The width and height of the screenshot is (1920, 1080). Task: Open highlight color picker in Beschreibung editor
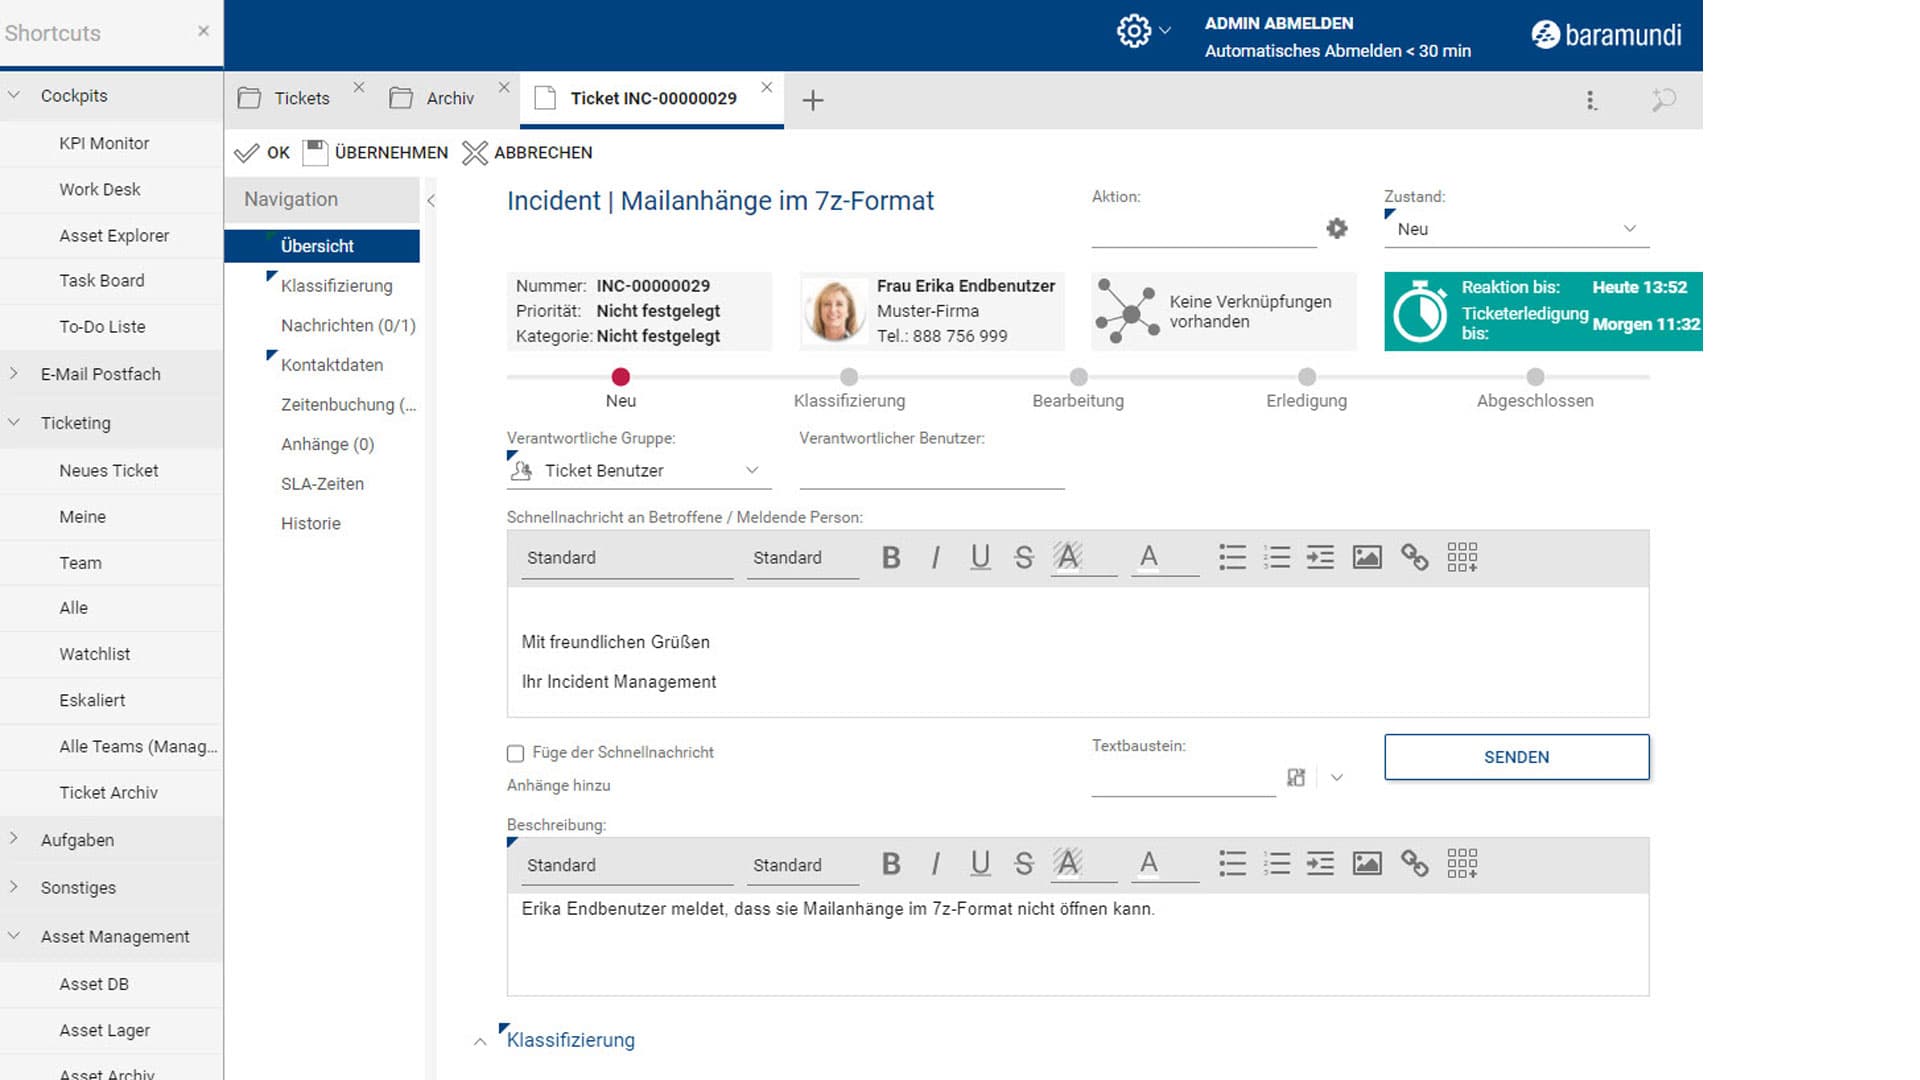click(1083, 864)
